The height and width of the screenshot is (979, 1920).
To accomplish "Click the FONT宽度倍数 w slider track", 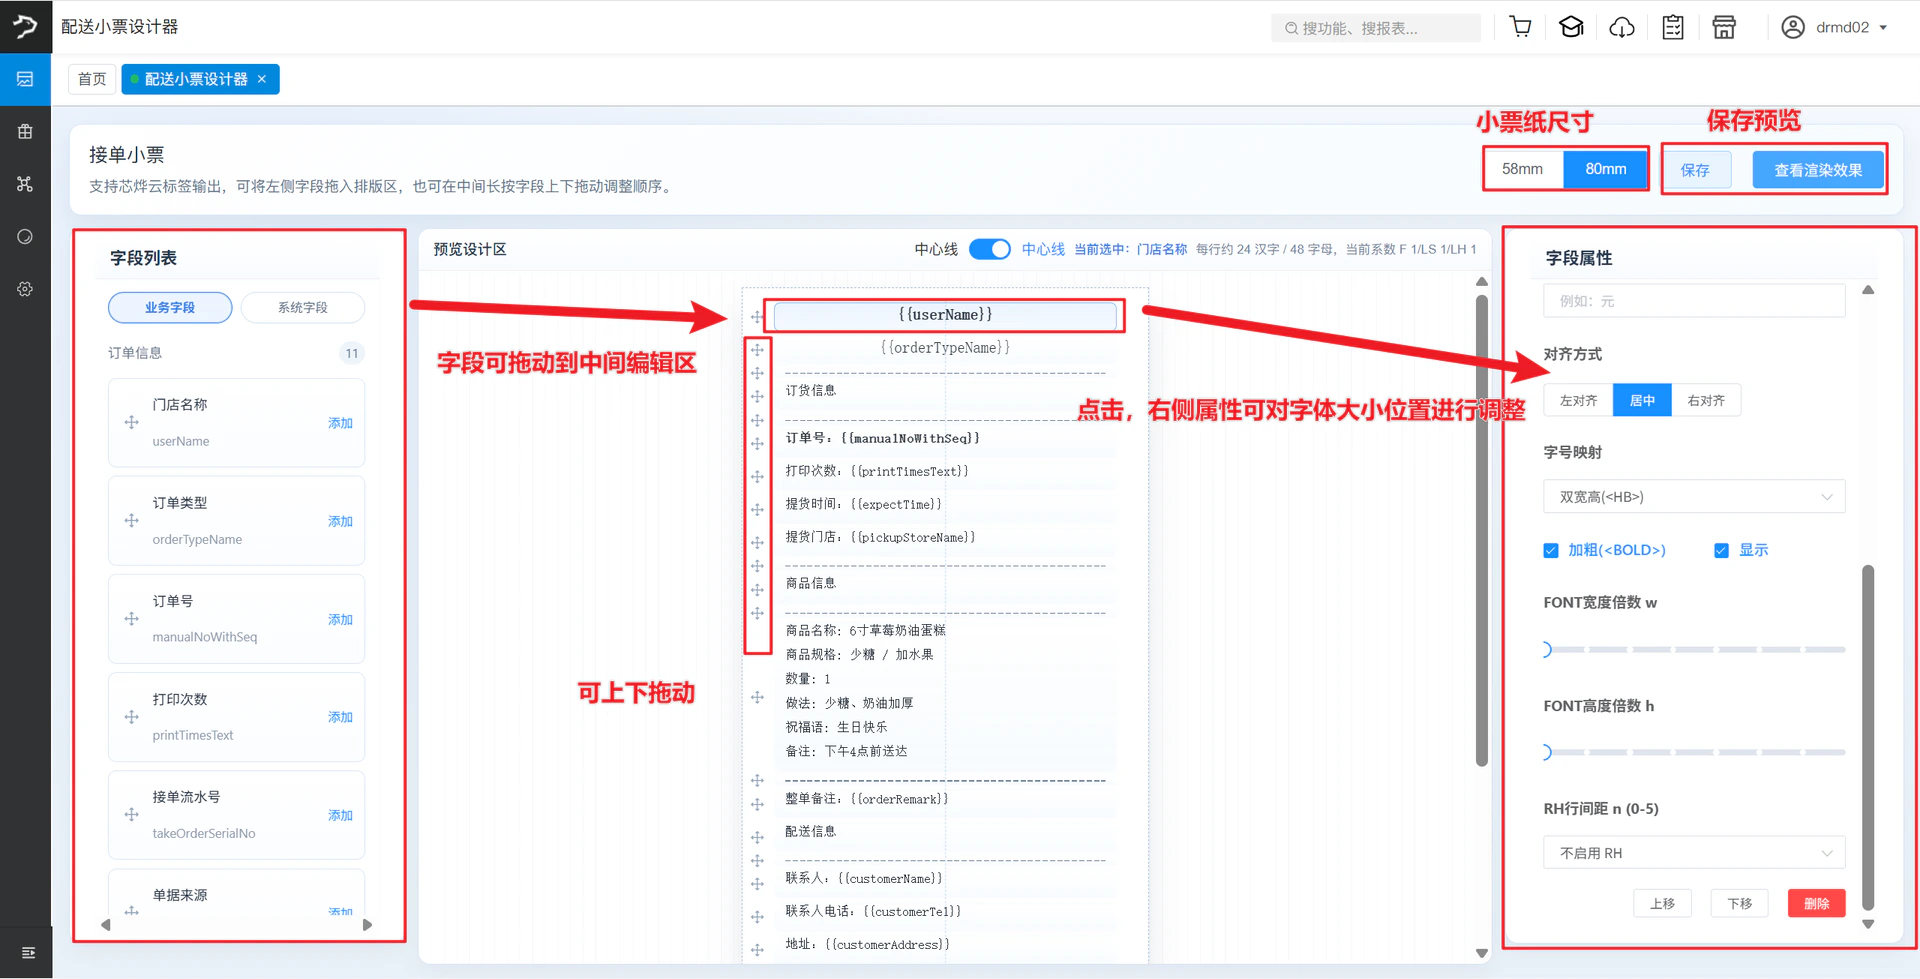I will 1694,650.
